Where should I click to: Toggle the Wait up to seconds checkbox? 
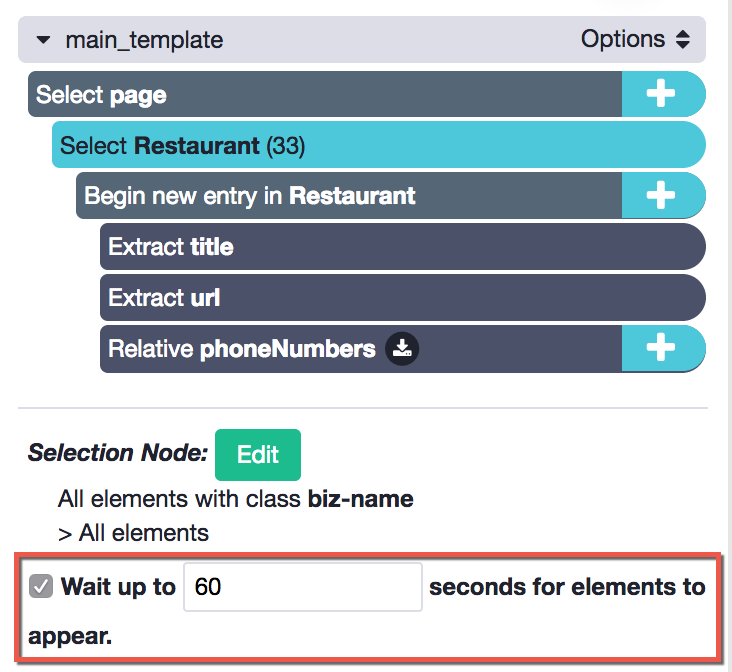(41, 586)
